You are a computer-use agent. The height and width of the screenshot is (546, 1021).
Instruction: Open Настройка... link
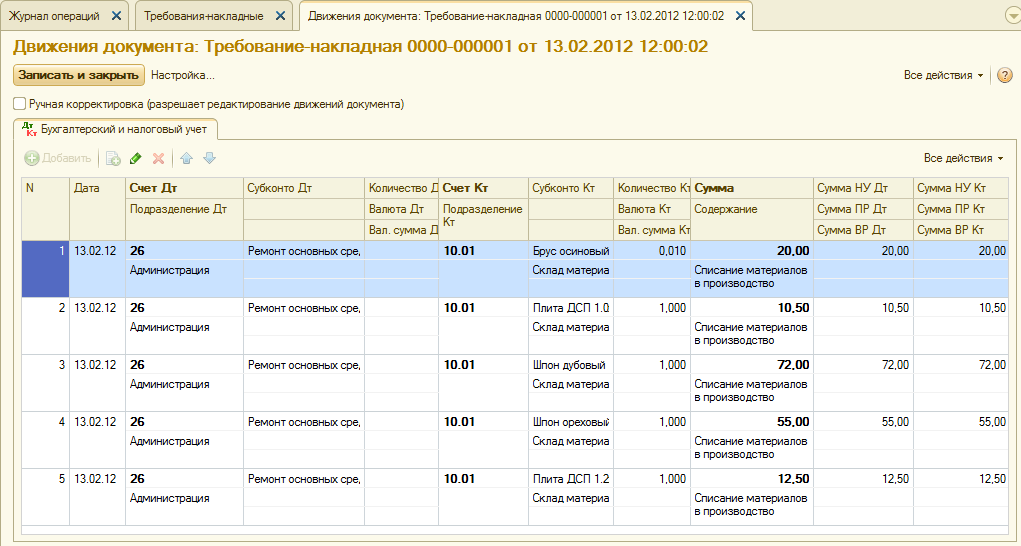tap(183, 75)
